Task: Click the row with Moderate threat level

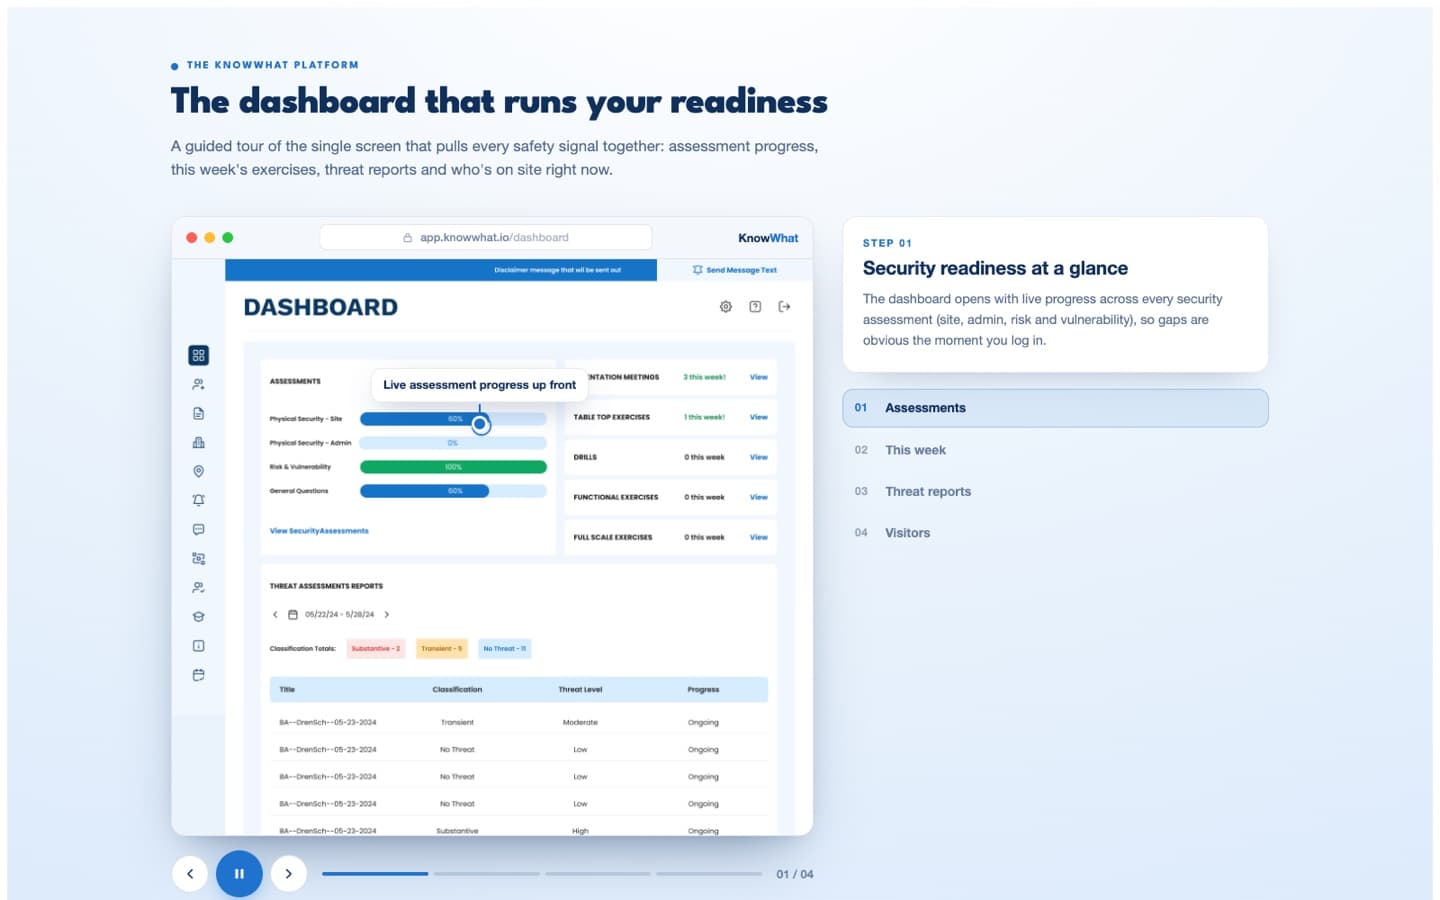Action: point(519,722)
